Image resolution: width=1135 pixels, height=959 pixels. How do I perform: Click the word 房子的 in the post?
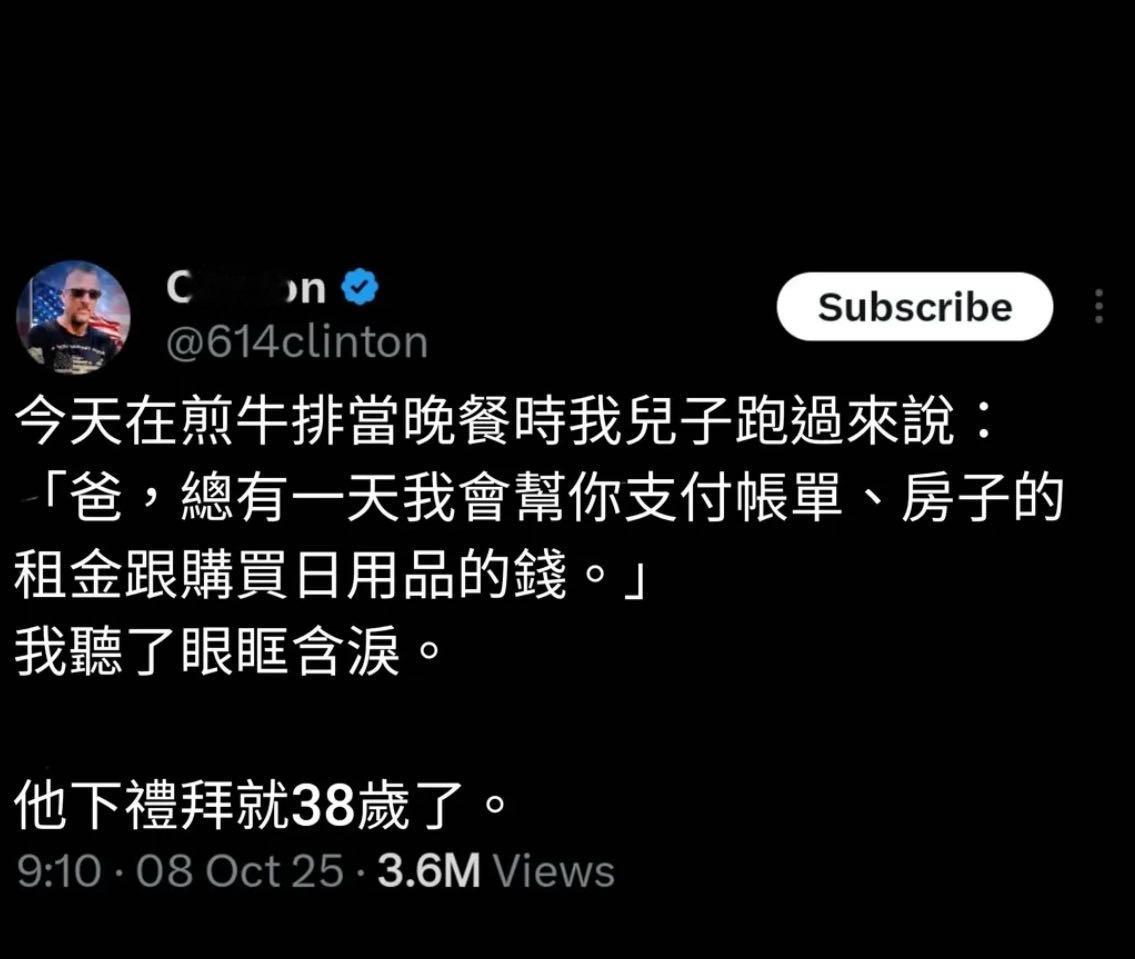982,498
